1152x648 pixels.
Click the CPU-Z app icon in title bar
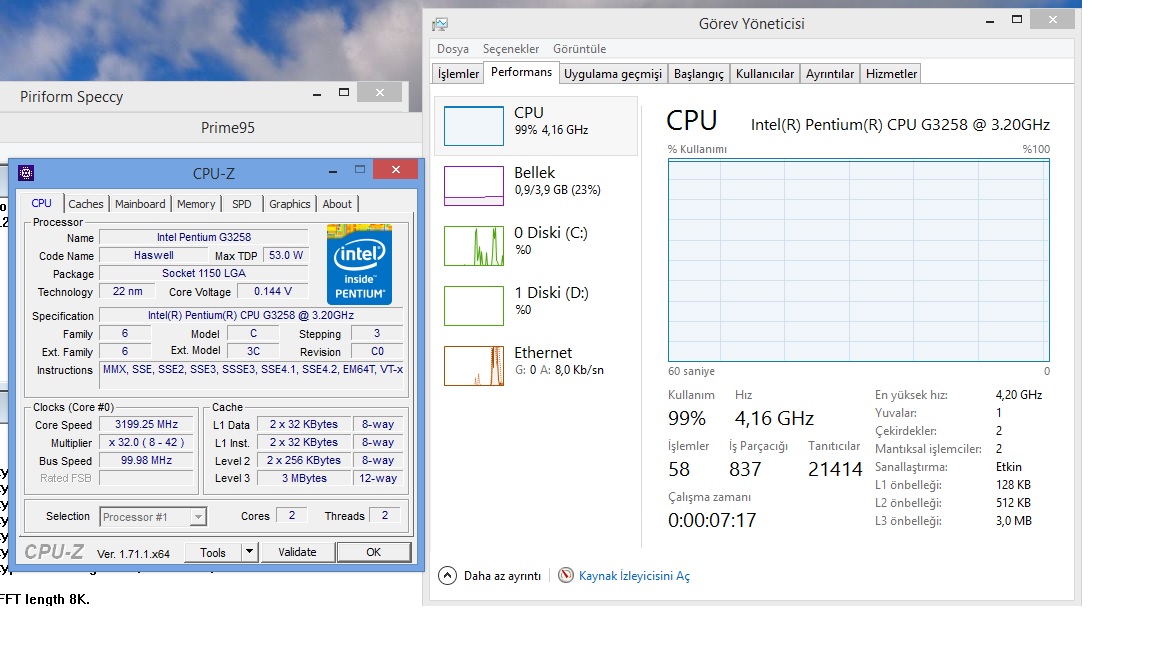coord(26,173)
